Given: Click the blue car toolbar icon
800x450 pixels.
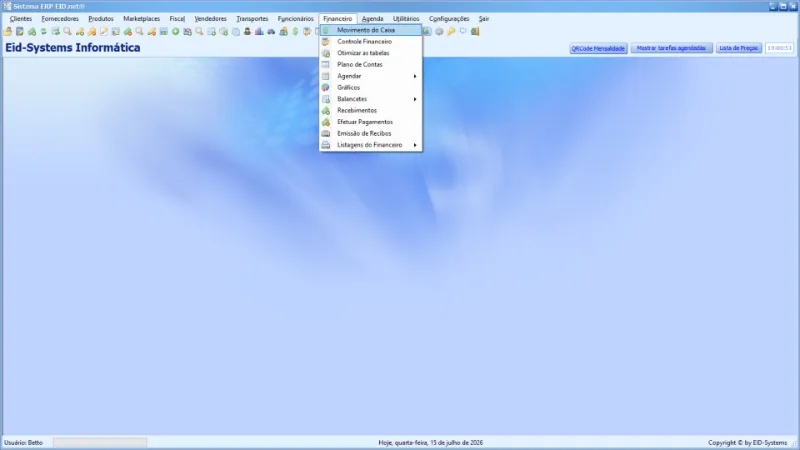Looking at the screenshot, I should coord(271,32).
